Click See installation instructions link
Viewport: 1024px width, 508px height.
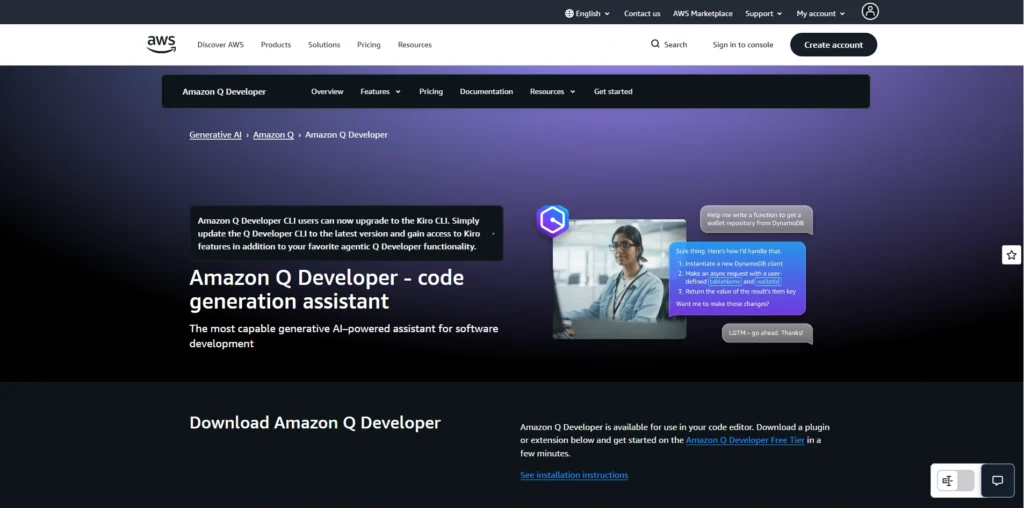(x=574, y=475)
